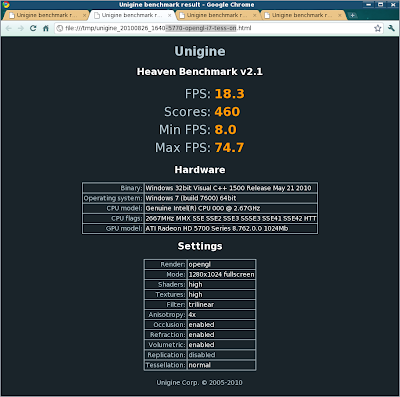The image size is (400, 397).
Task: Click the CPU flags value cell
Action: coord(231,218)
